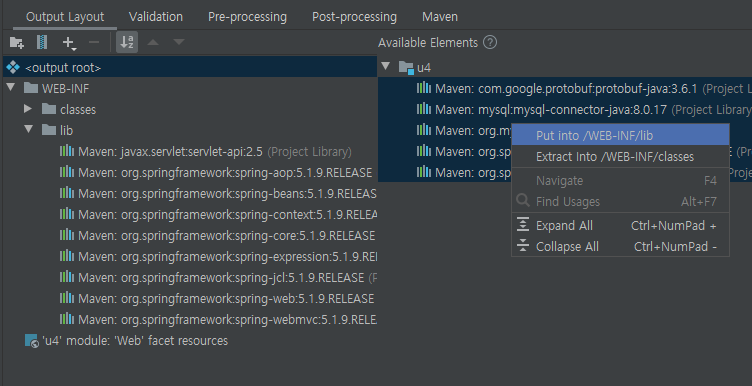
Task: Click the Web facet resources icon
Action: click(x=32, y=340)
